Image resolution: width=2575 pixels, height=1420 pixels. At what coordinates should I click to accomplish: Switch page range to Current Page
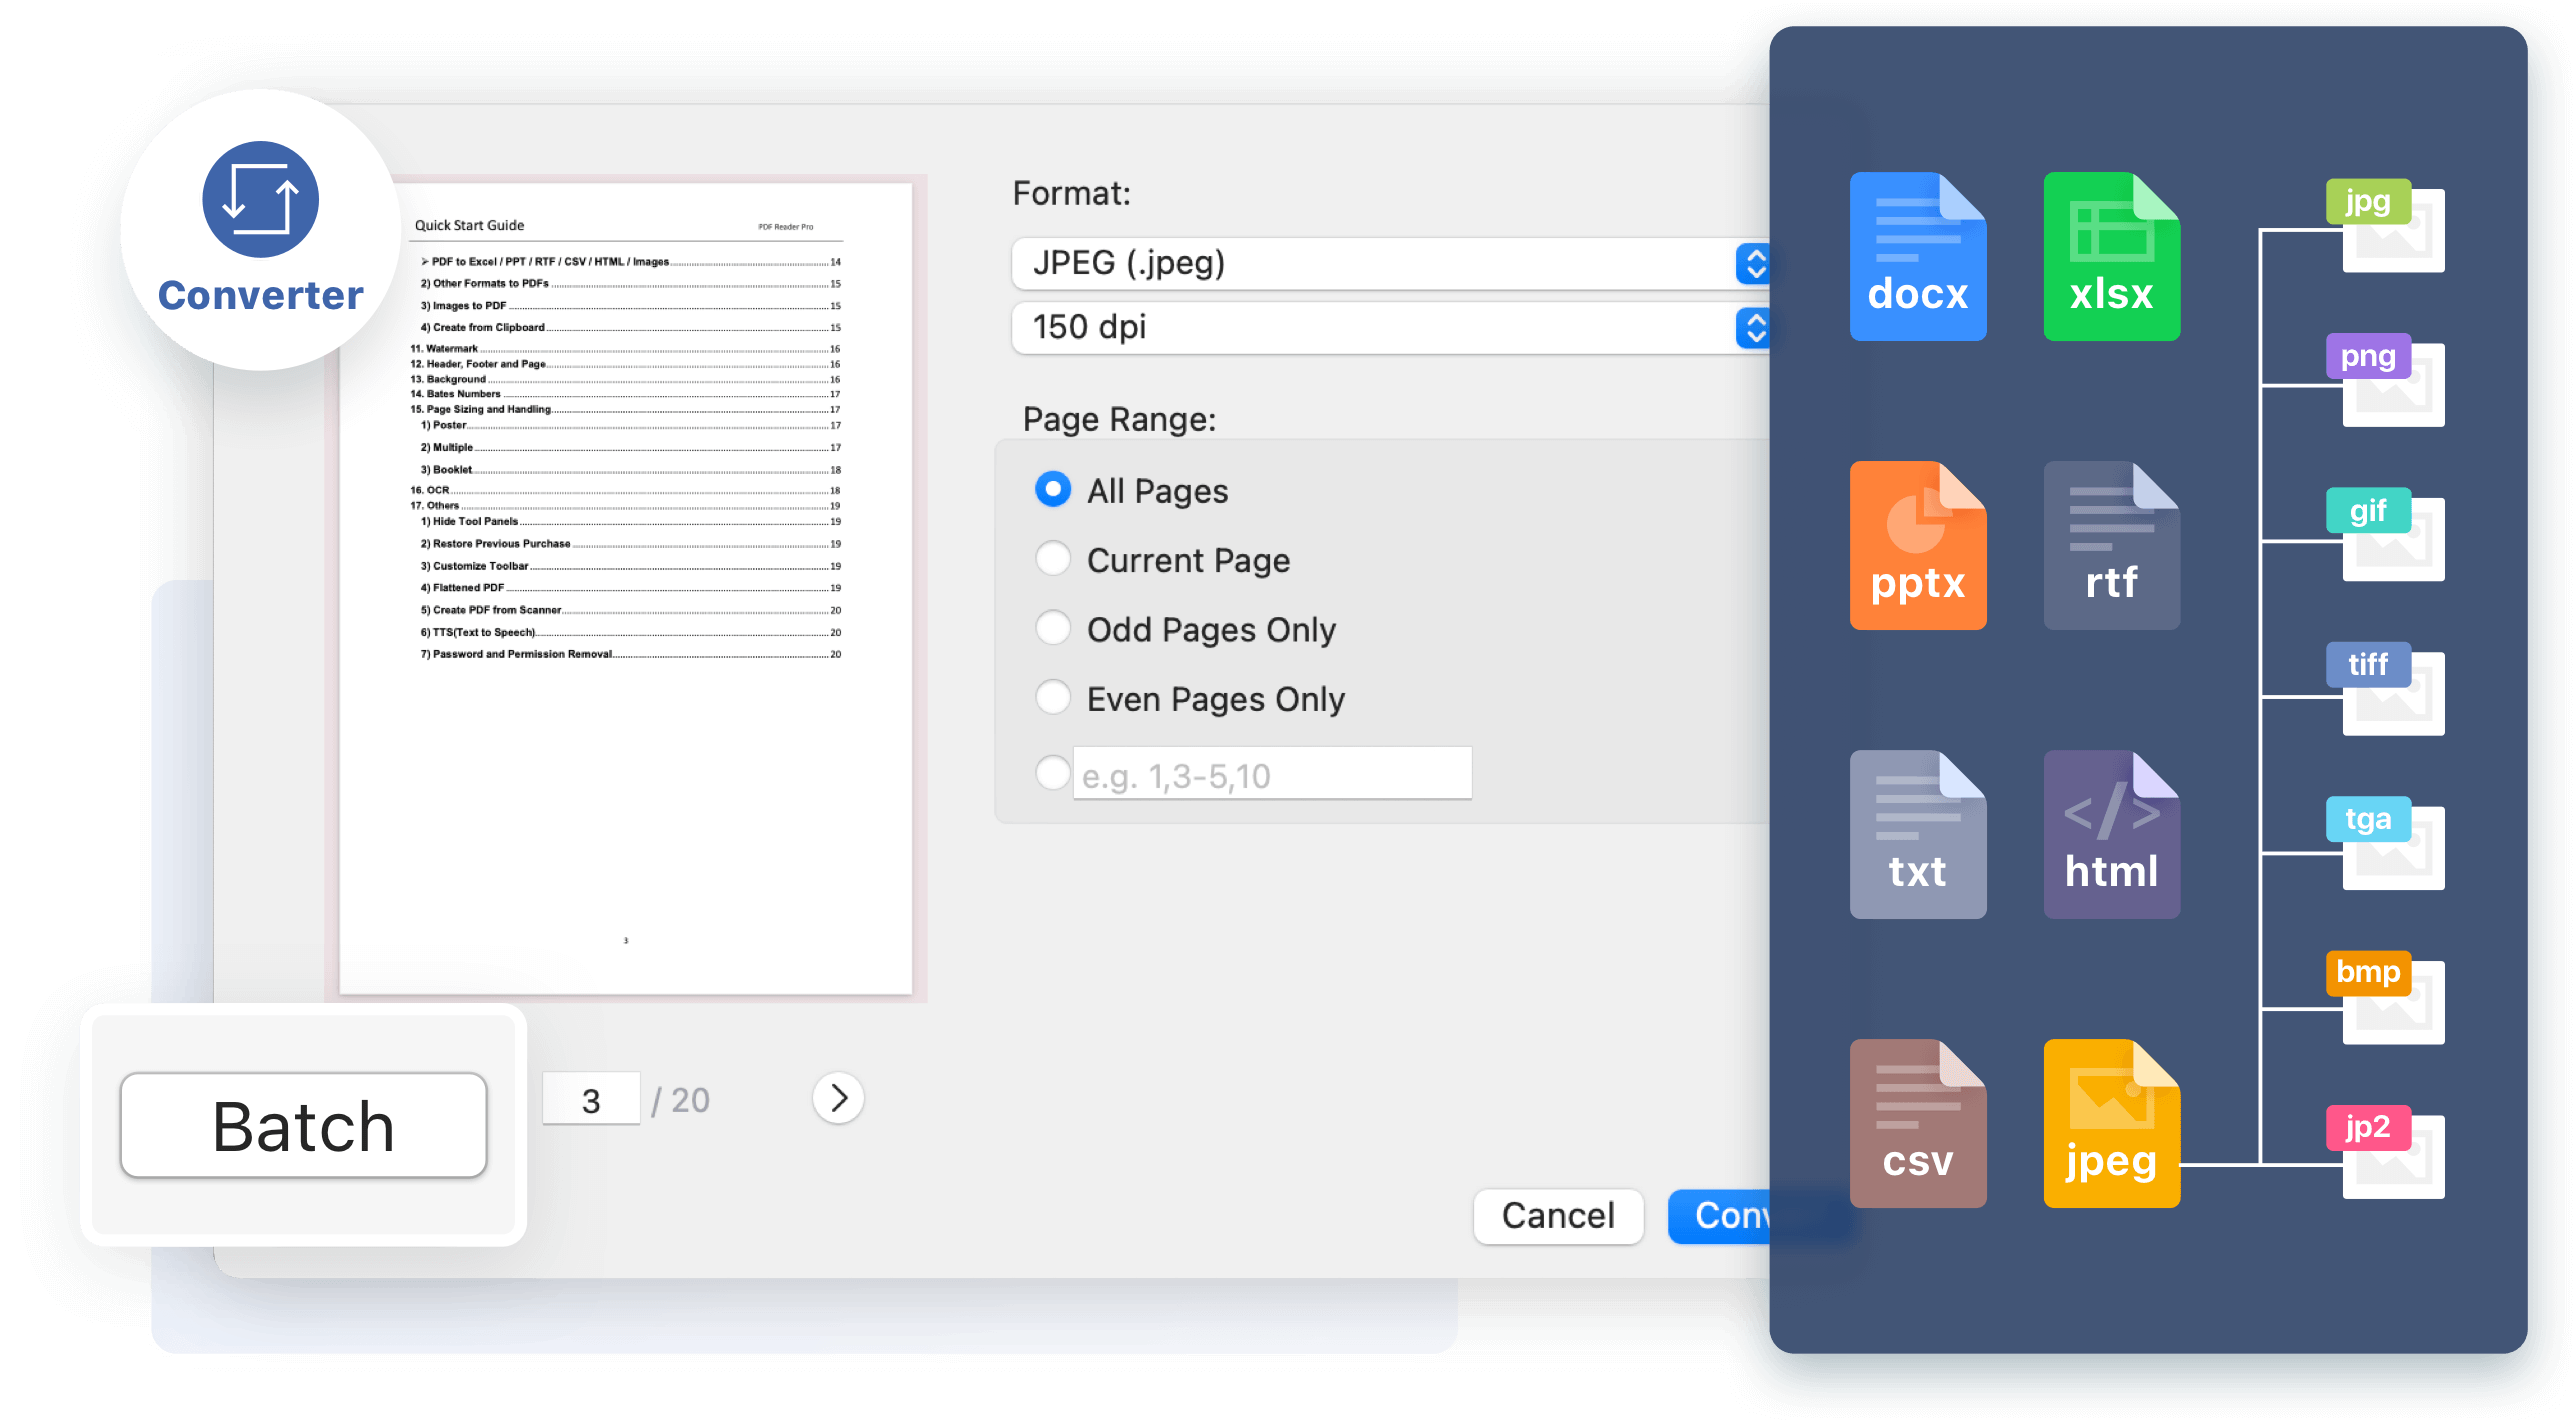click(x=1052, y=559)
